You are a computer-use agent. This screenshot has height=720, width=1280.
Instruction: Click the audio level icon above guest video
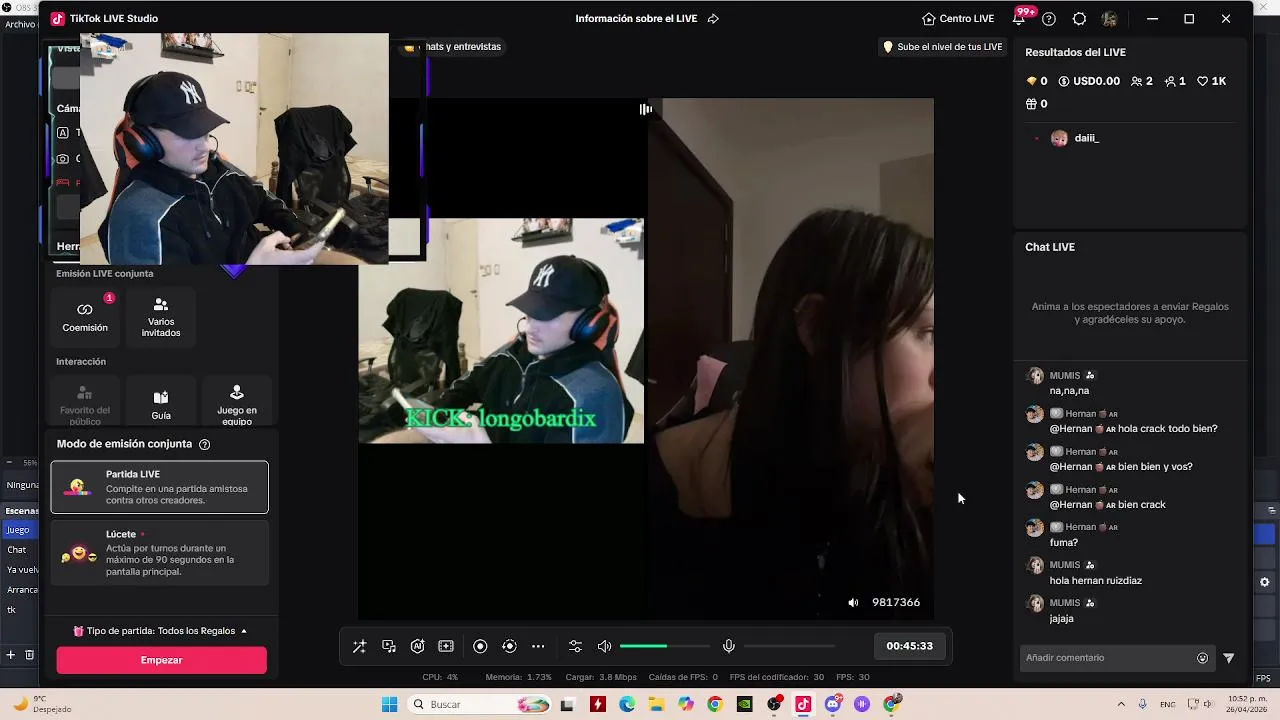click(x=646, y=109)
